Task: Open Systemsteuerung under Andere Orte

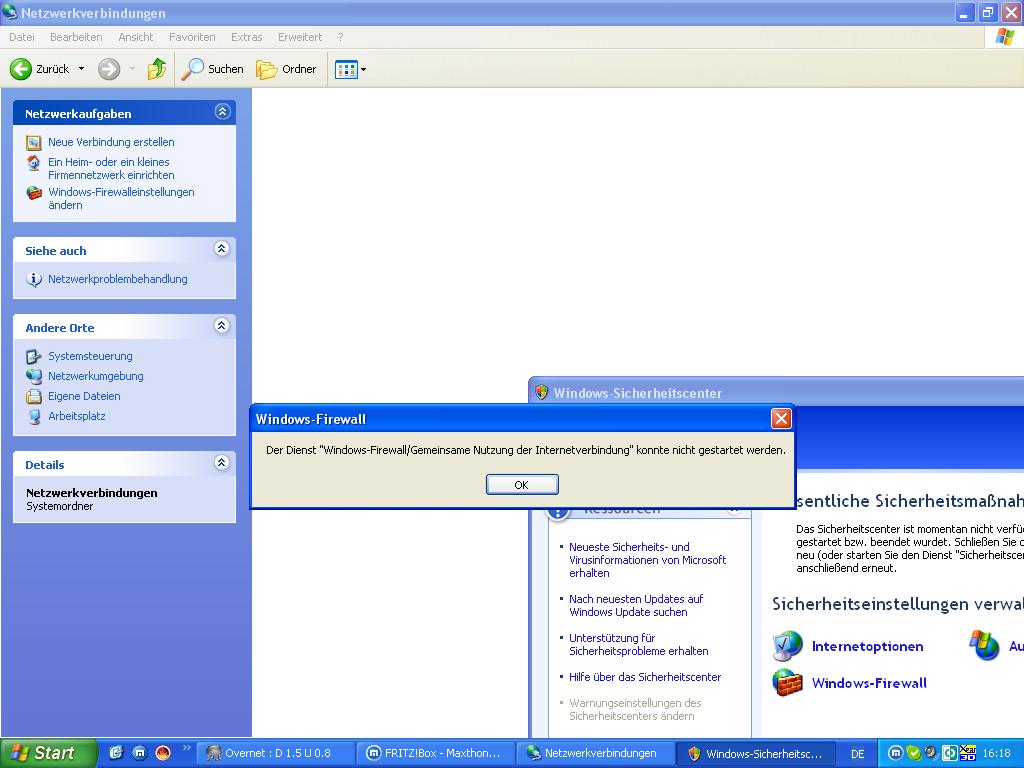Action: (x=90, y=356)
